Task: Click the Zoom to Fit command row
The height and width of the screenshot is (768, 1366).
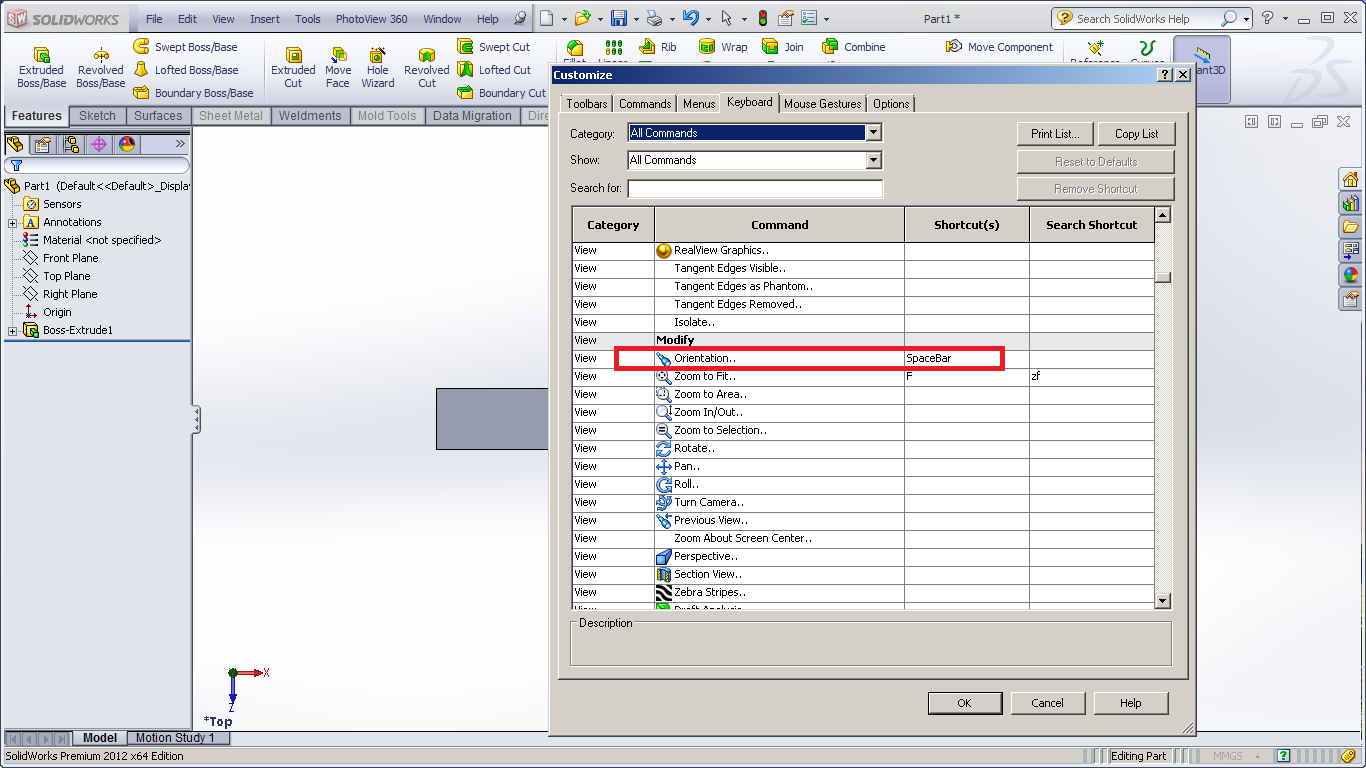Action: (862, 376)
